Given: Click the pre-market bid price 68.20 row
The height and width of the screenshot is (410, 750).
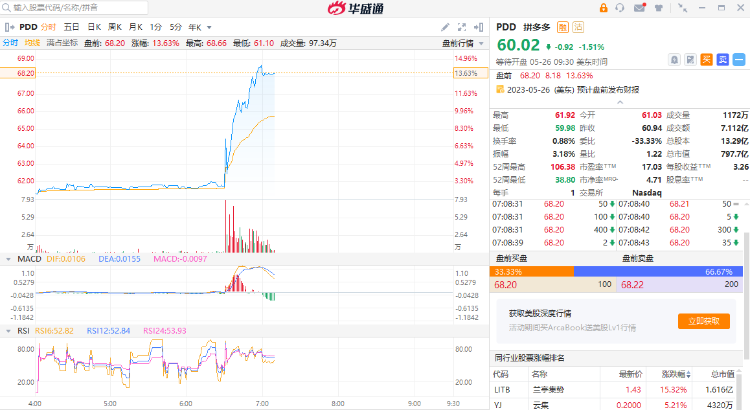Looking at the screenshot, I should 553,285.
